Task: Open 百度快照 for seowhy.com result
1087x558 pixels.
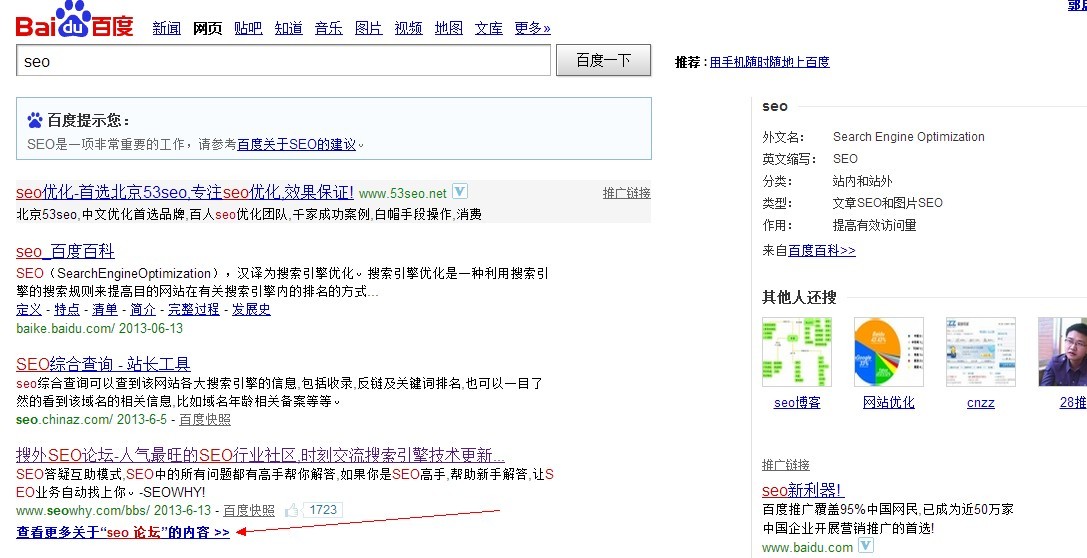Action: coord(249,510)
